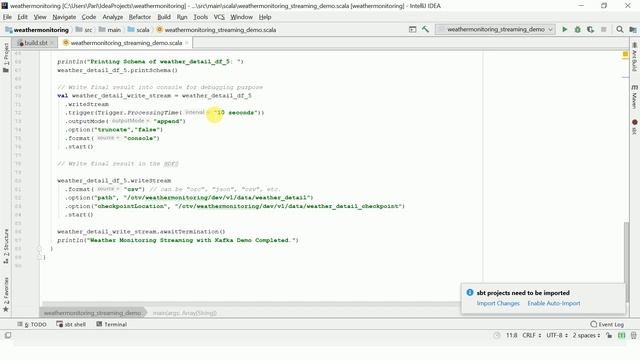Open the Help menu

click(x=265, y=17)
